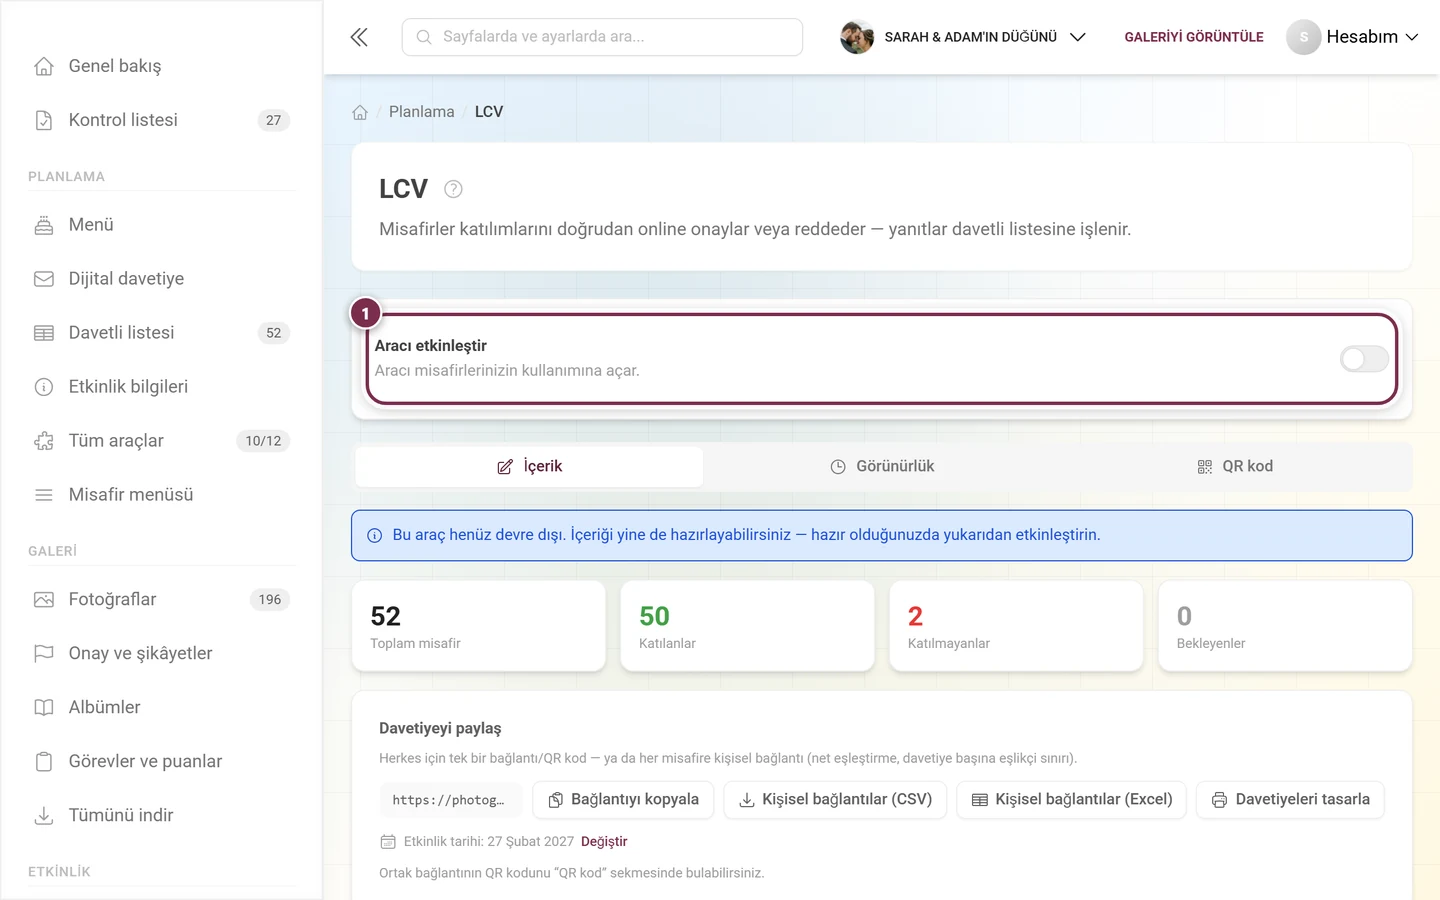Focus the Sayfalarda ve ayarlarda ara search field

(x=602, y=37)
